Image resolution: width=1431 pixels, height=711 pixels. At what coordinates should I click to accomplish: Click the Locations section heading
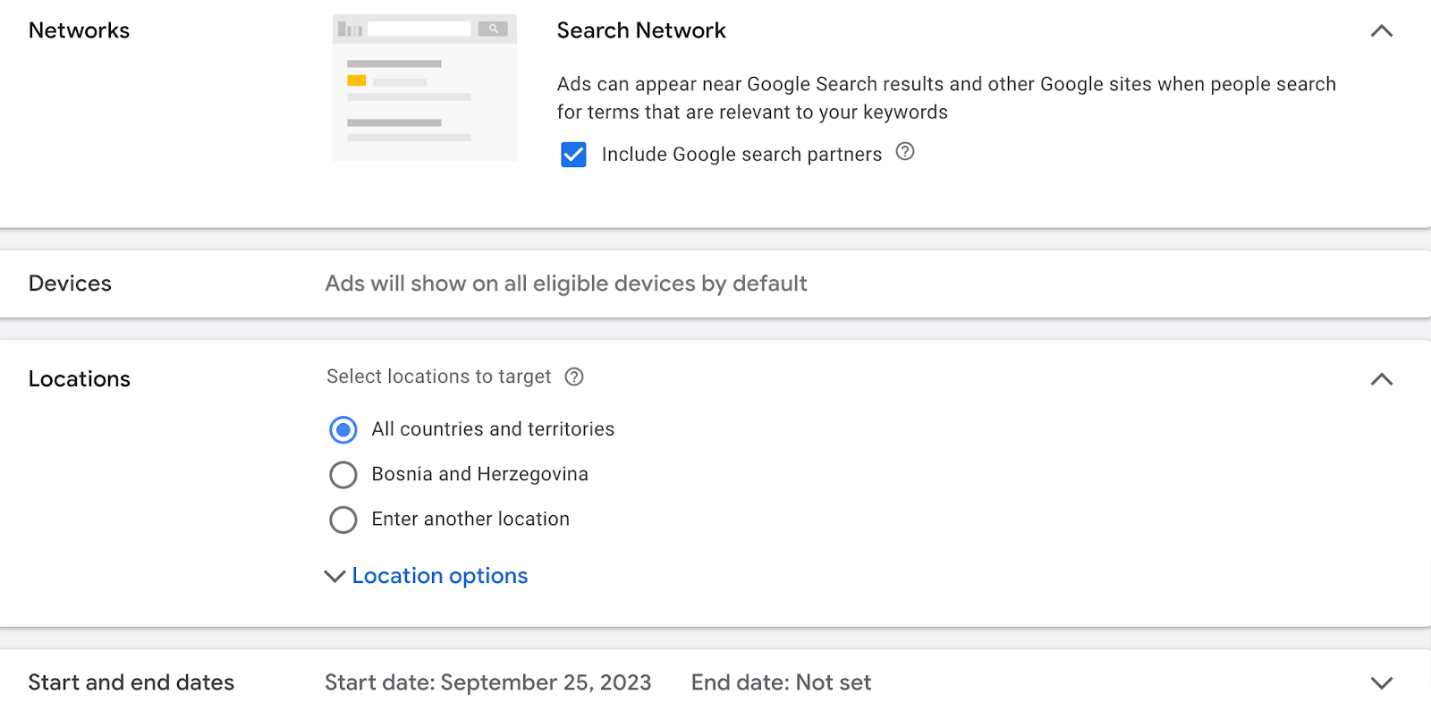[79, 379]
